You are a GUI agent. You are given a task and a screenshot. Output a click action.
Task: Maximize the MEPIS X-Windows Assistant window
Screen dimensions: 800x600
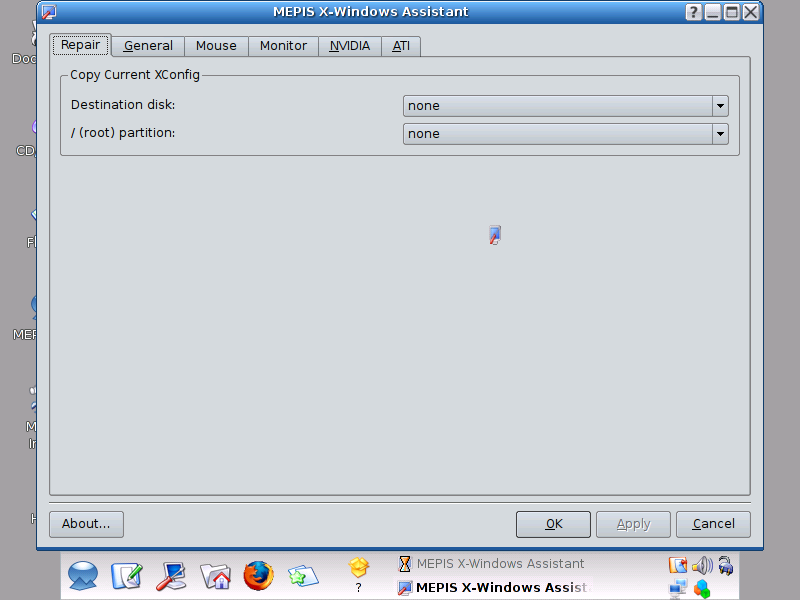732,12
